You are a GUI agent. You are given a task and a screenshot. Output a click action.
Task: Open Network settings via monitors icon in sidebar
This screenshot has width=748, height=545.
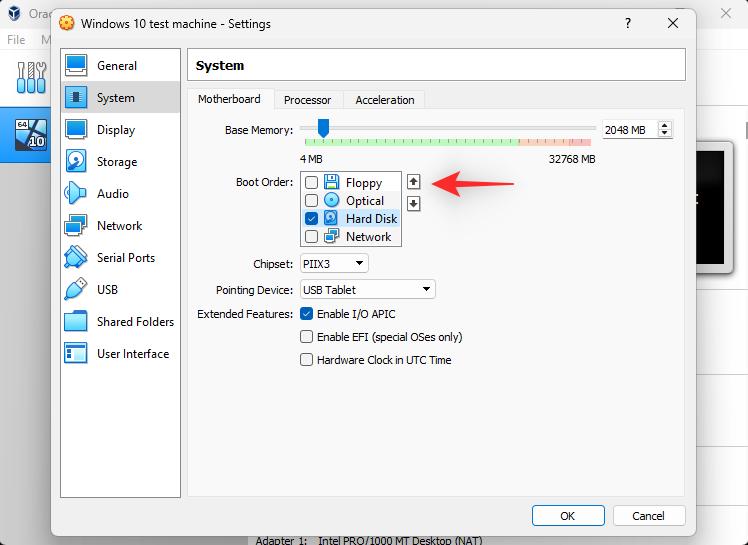pyautogui.click(x=75, y=225)
